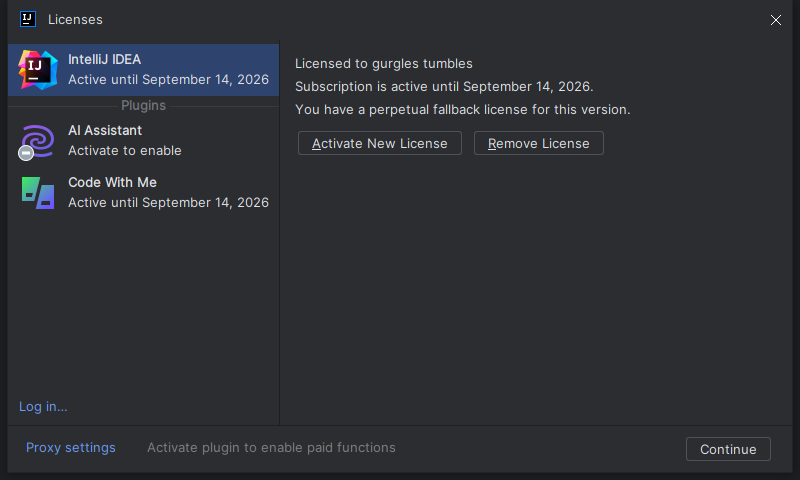Viewport: 800px width, 480px height.
Task: Open the Log in... link
Action: point(43,407)
